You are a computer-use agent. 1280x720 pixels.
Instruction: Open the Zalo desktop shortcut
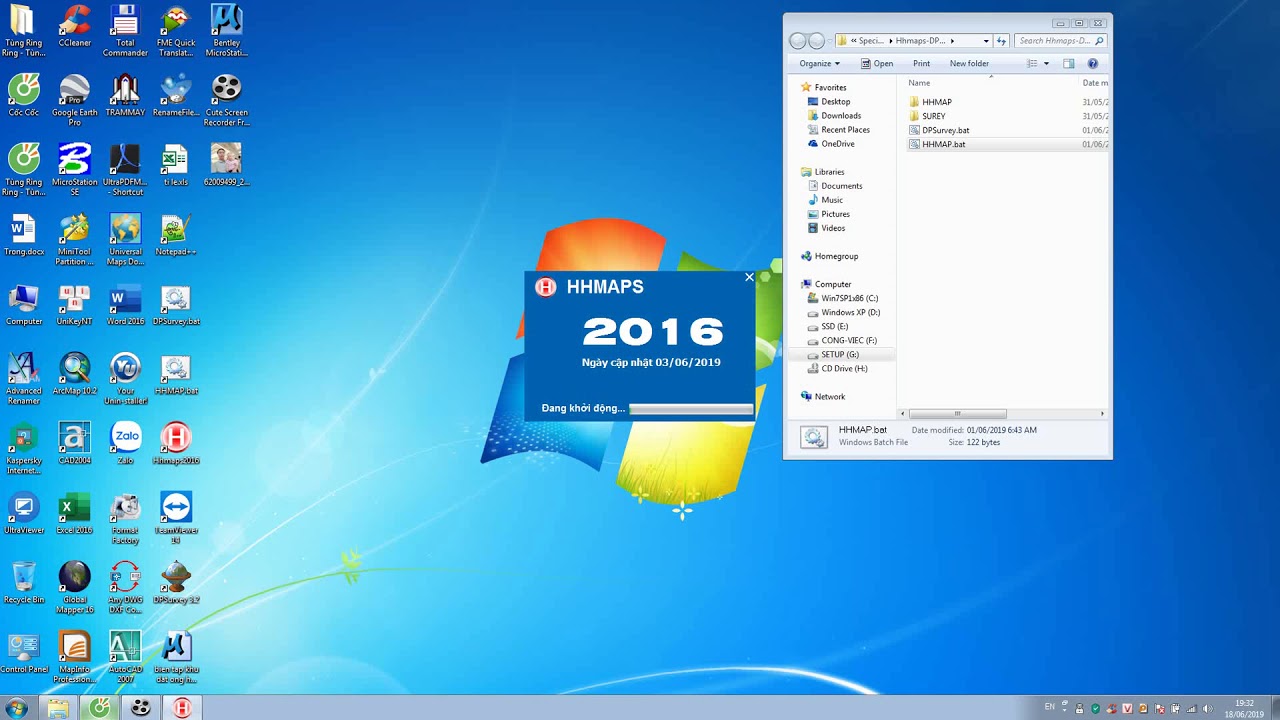click(126, 443)
